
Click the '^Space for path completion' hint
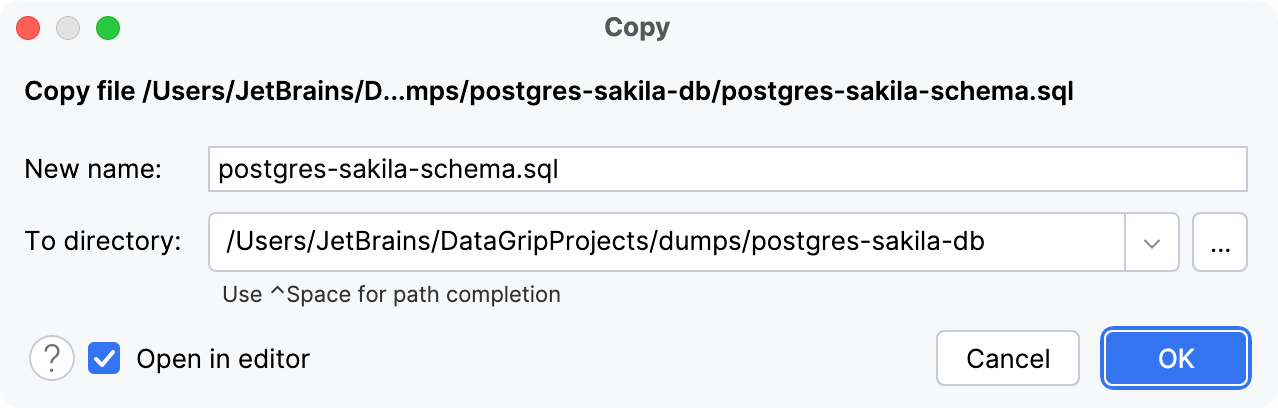click(x=391, y=295)
